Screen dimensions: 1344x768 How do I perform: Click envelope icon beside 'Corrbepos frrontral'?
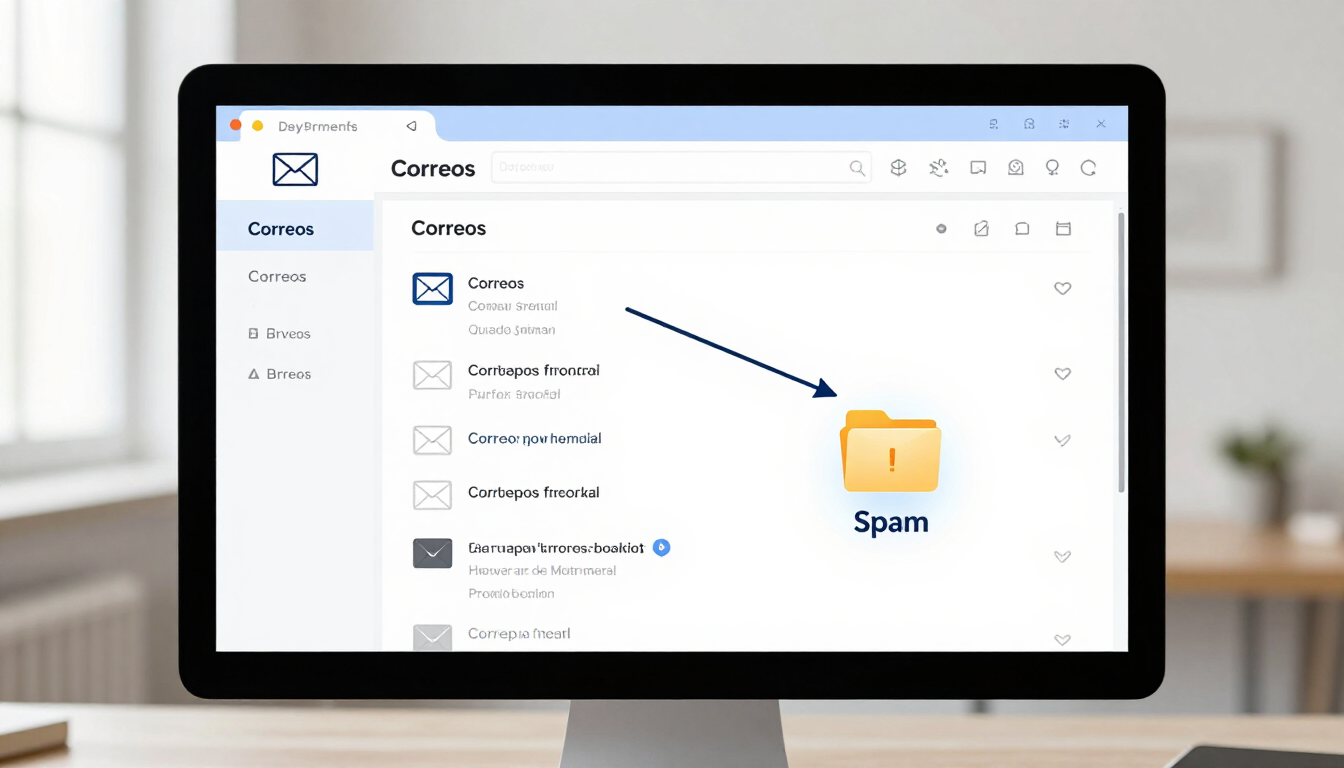click(432, 375)
